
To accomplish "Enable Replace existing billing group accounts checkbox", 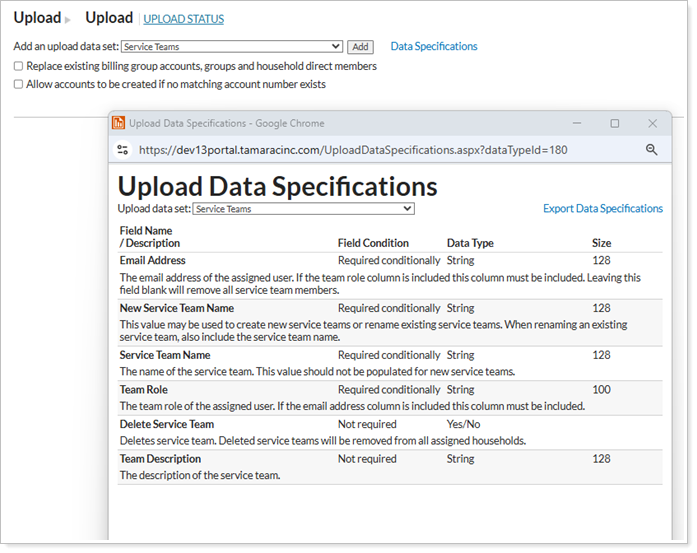I will [x=18, y=66].
